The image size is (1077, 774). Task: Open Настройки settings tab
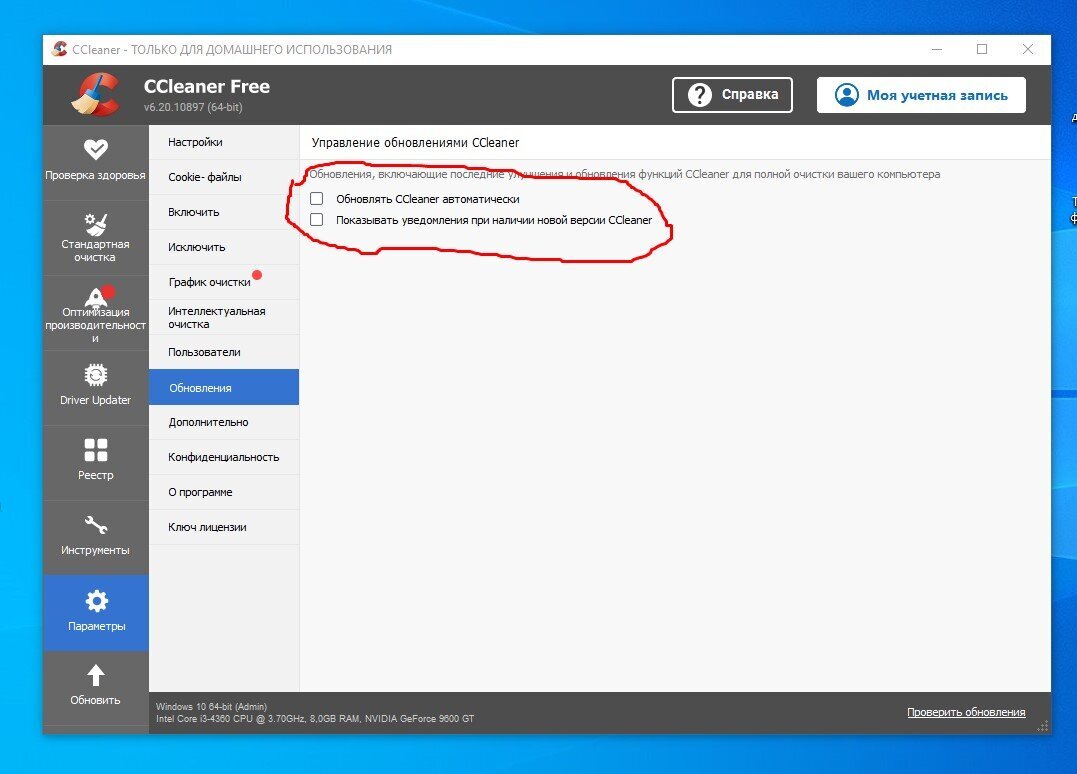[x=224, y=142]
